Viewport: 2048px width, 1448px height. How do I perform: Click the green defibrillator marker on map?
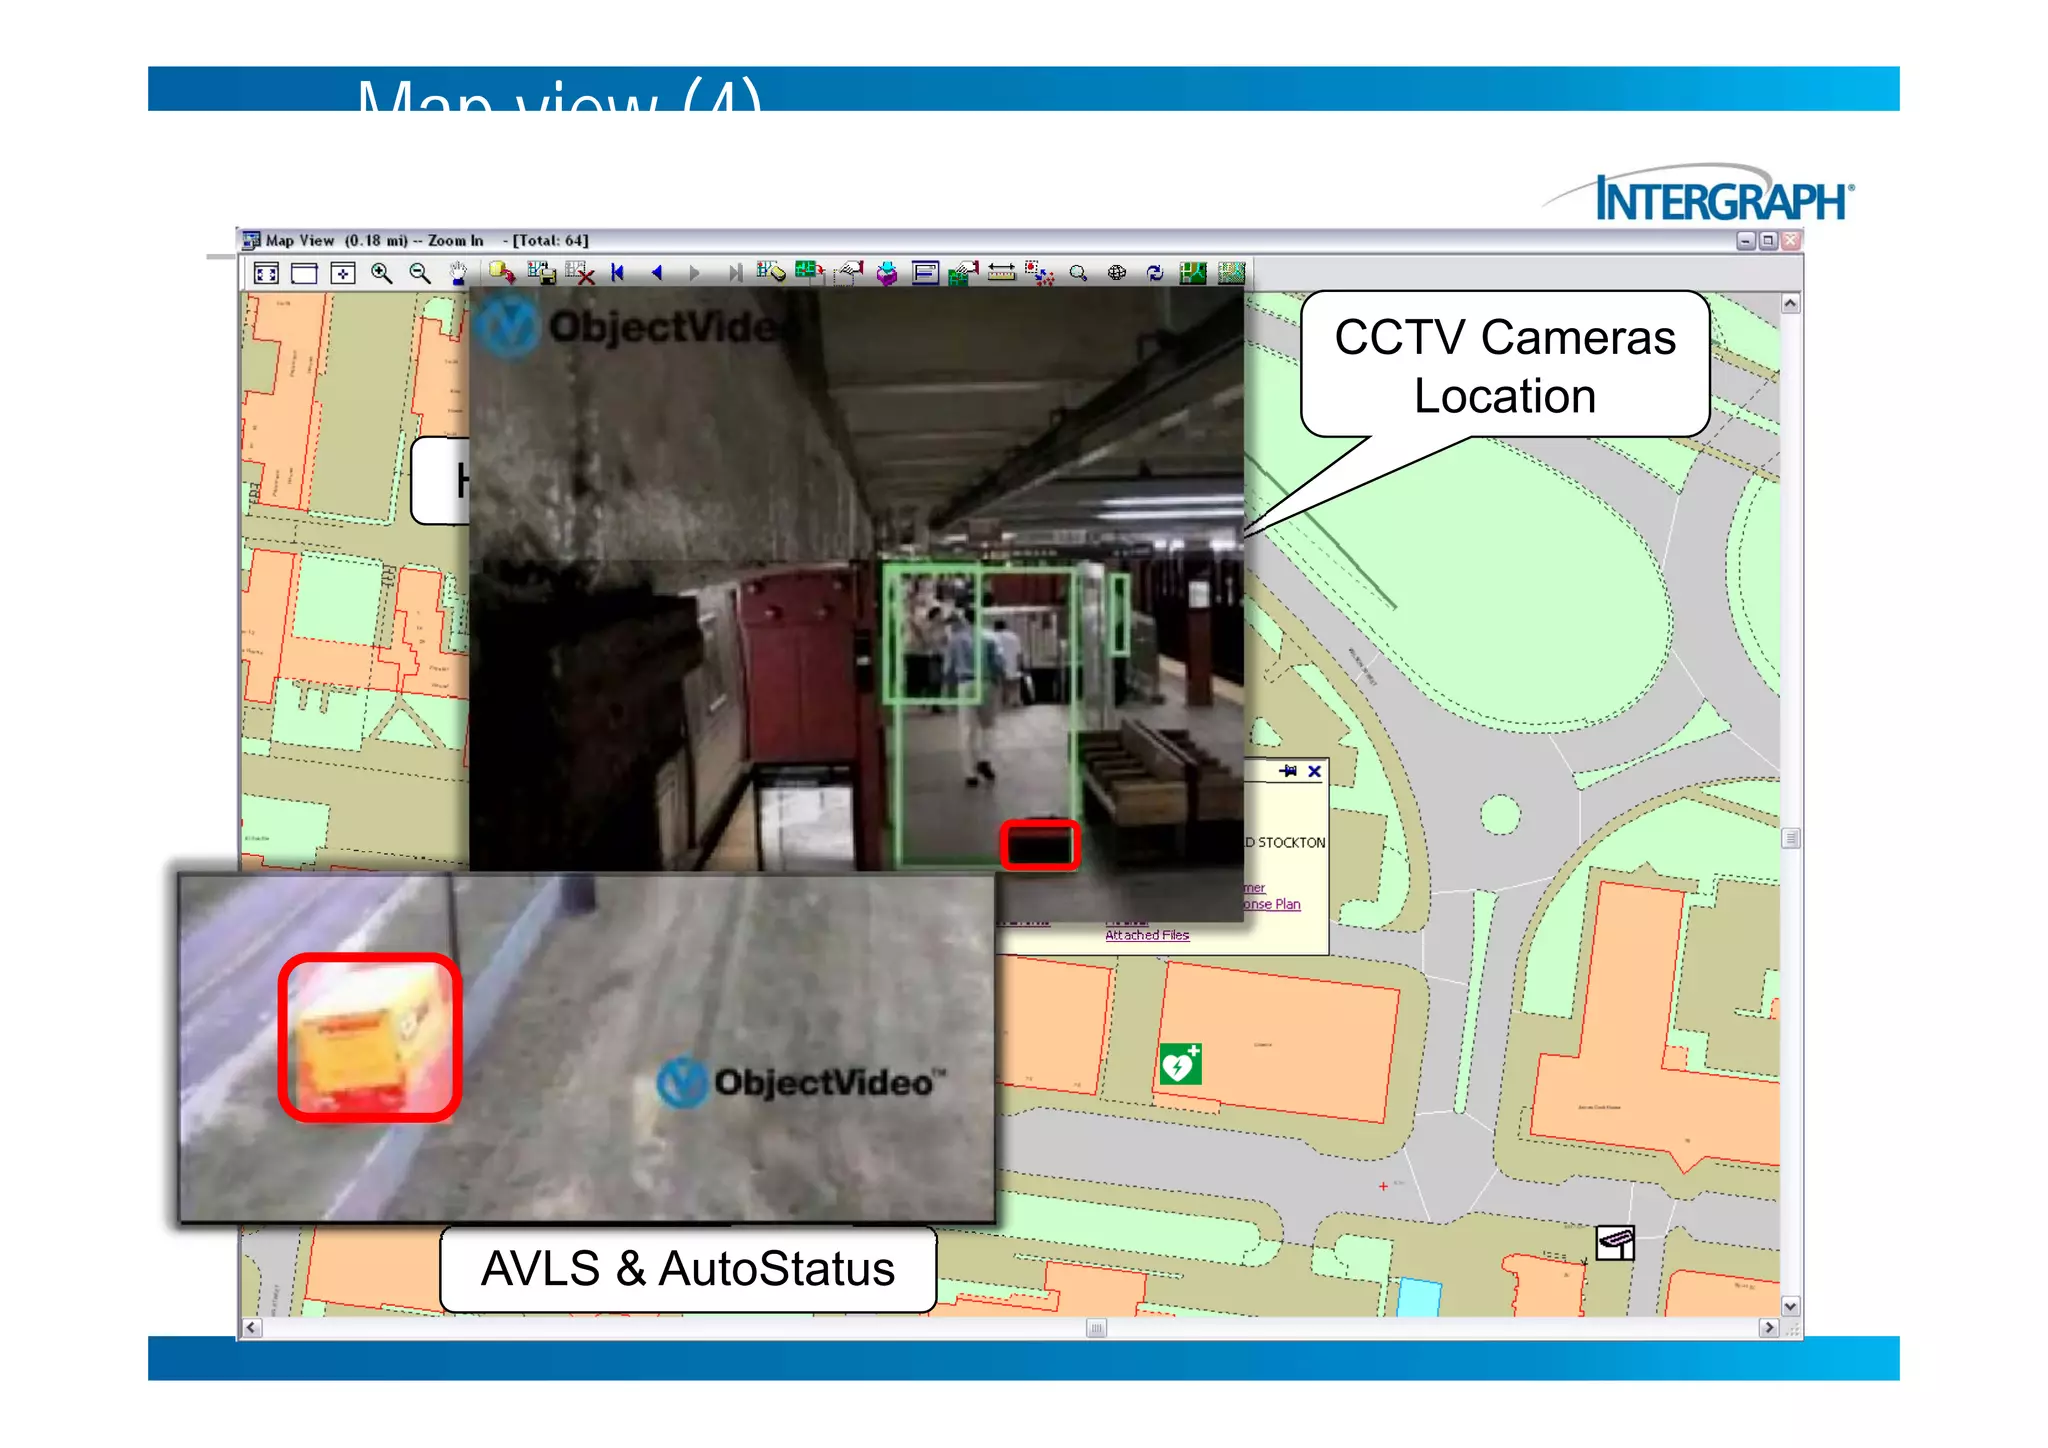(1180, 1064)
